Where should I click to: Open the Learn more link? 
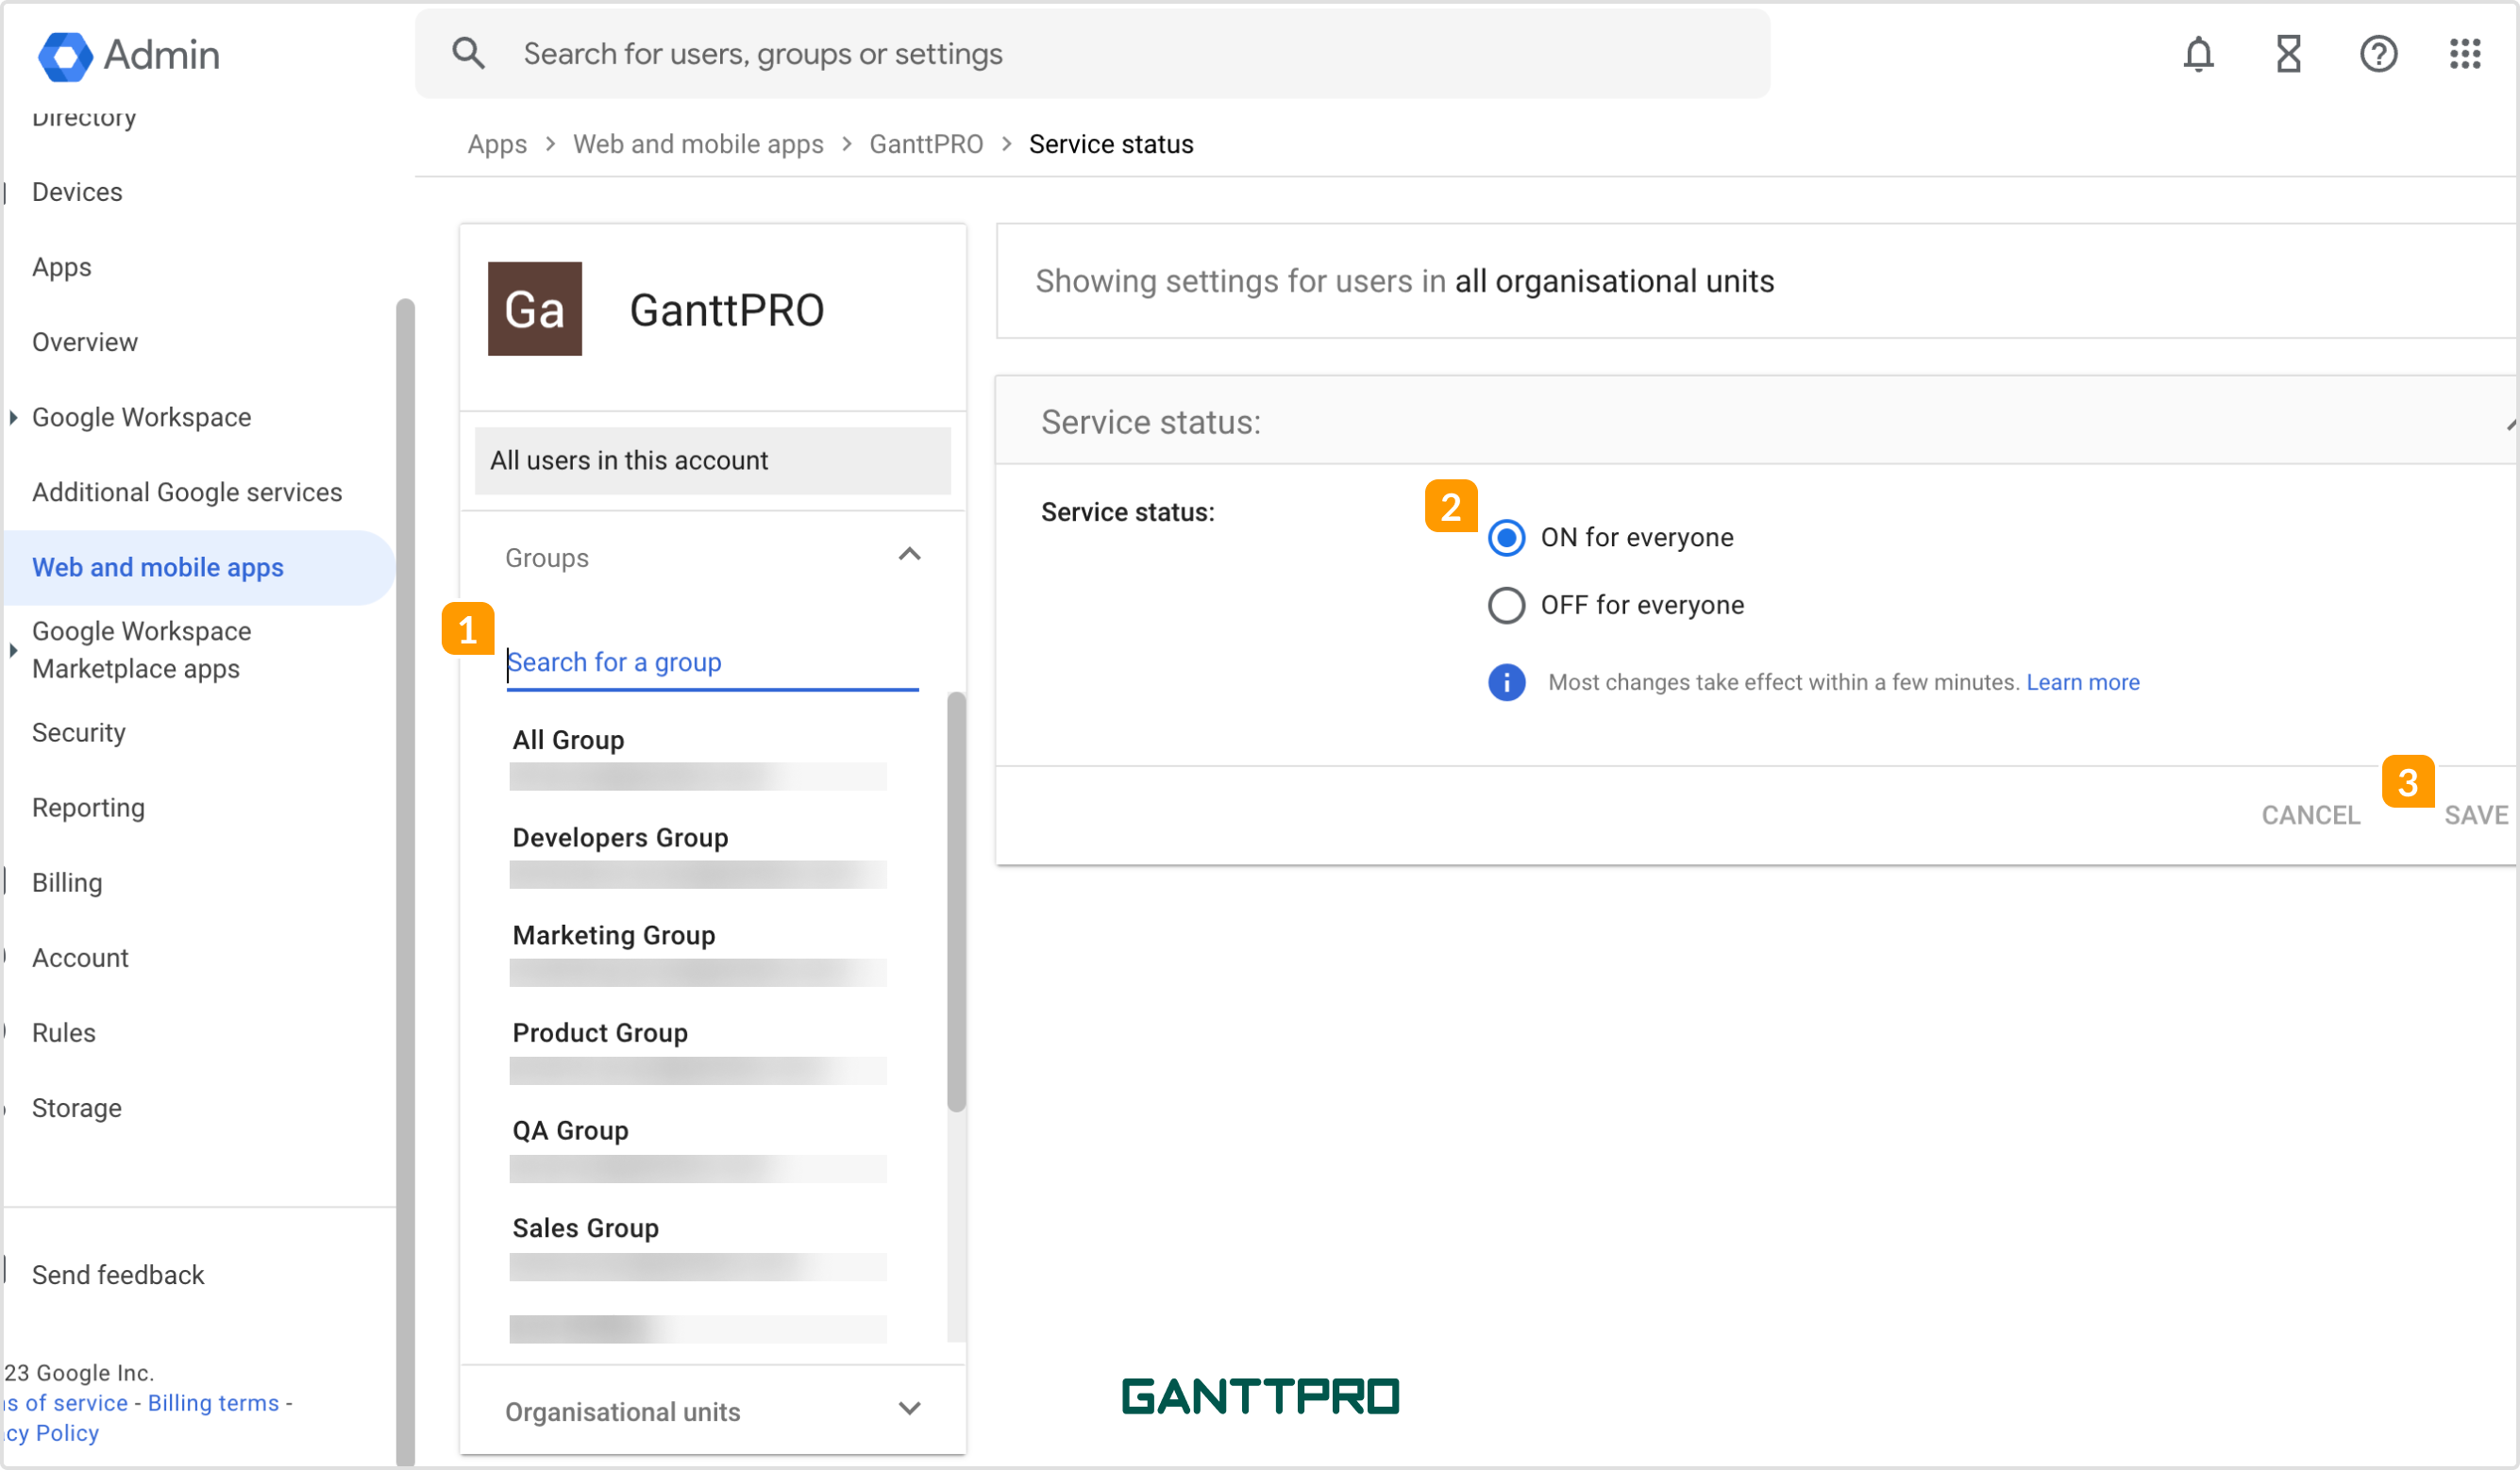[2083, 683]
